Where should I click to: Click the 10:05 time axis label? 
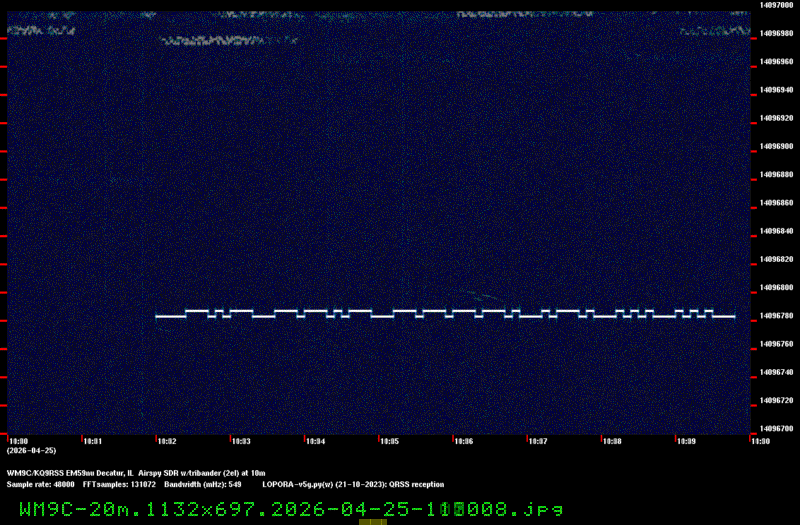(x=390, y=441)
